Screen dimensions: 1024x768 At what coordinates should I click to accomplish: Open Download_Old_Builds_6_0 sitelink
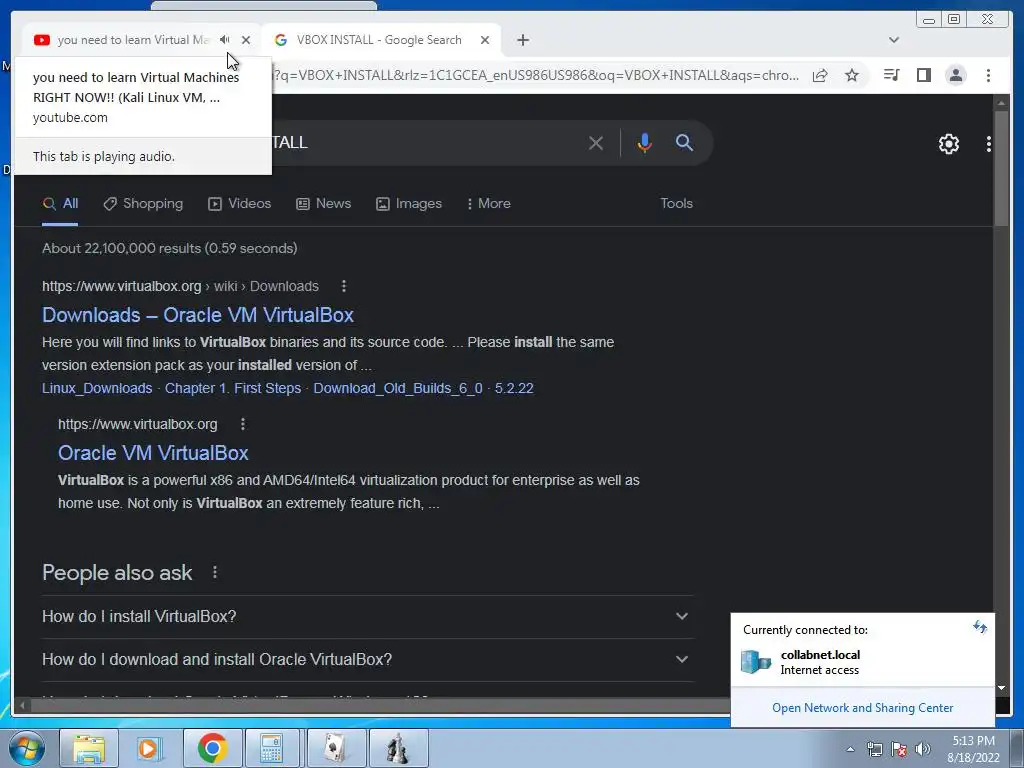(398, 388)
